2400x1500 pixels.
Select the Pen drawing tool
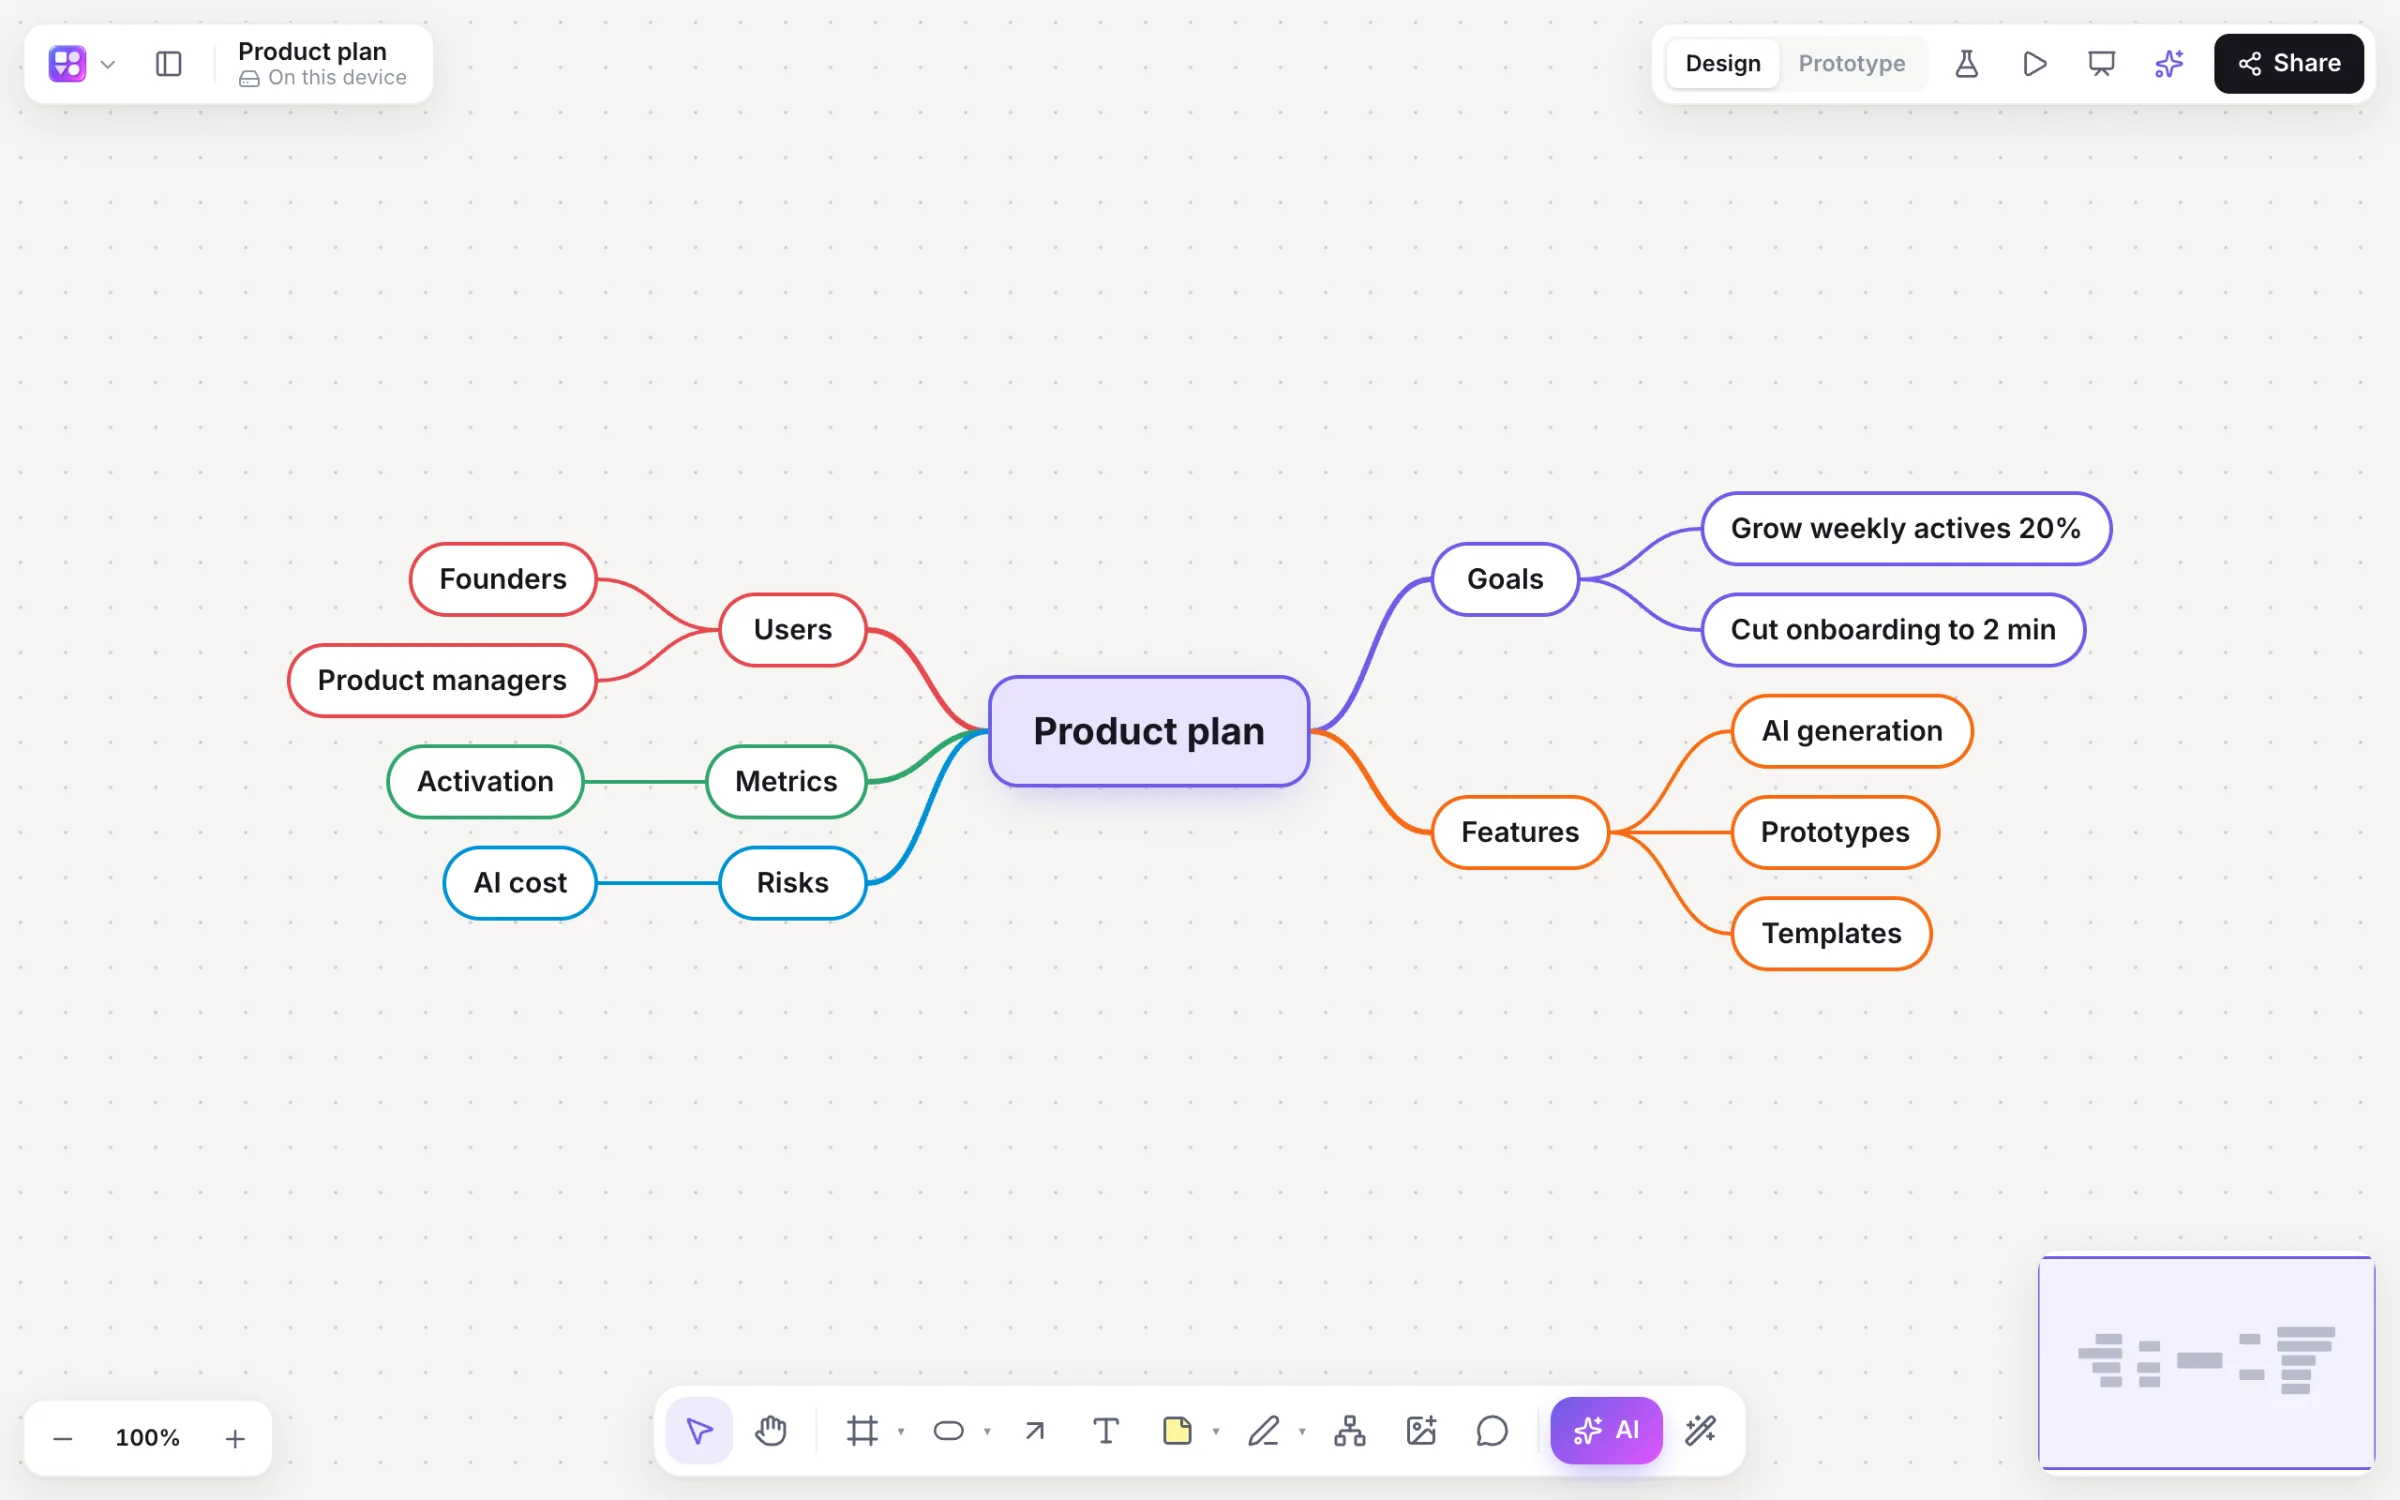pos(1264,1431)
